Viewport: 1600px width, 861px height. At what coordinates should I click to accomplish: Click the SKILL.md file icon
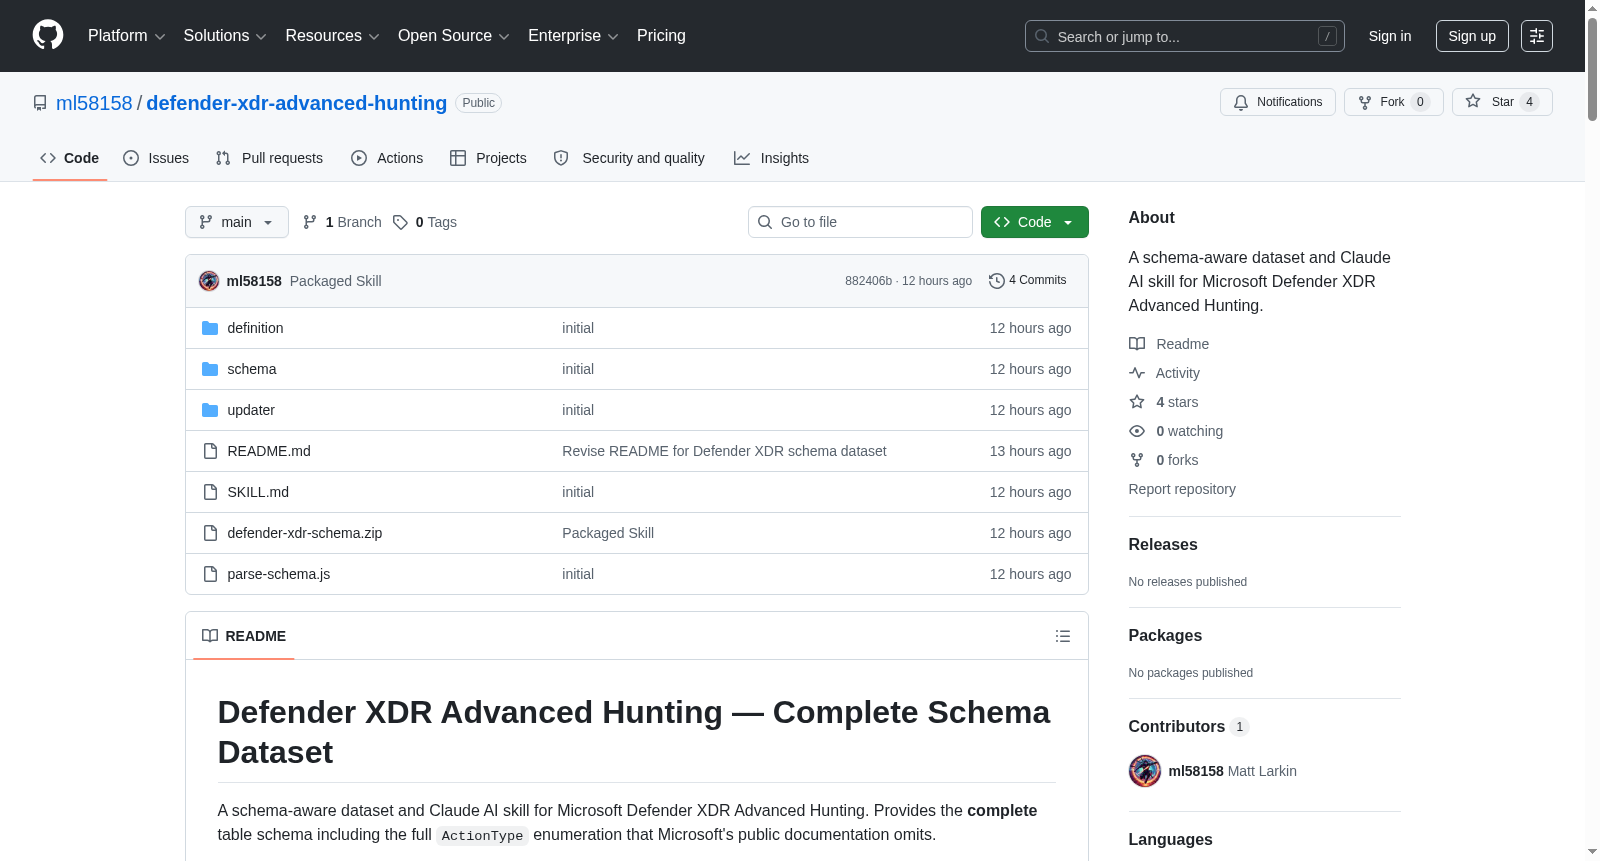point(210,492)
